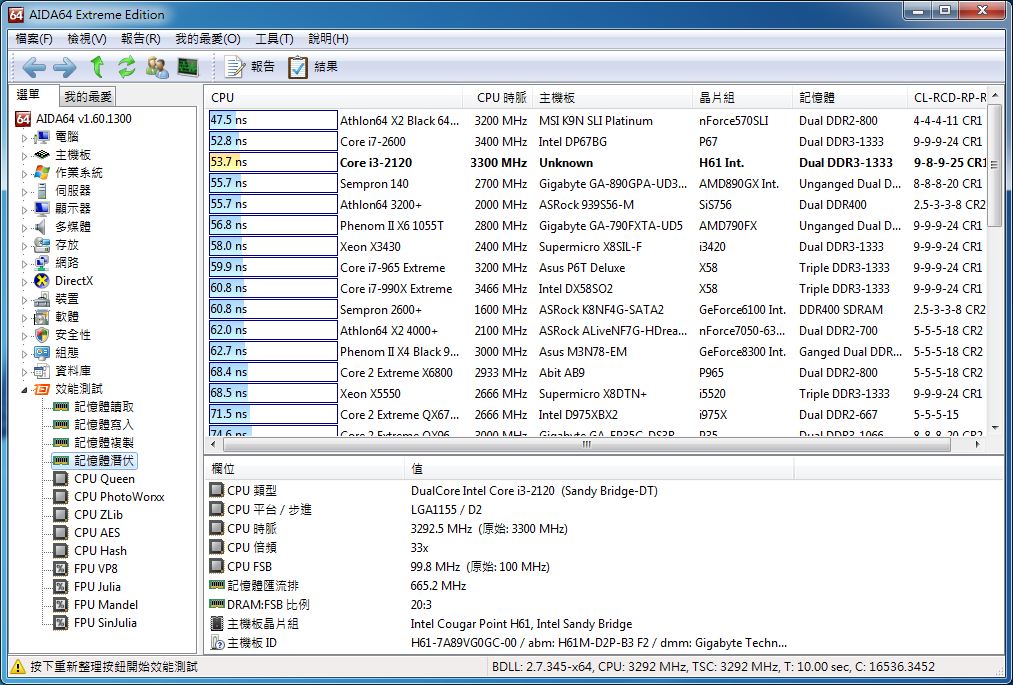Click the green Refresh toolbar icon
The width and height of the screenshot is (1013, 685).
(x=127, y=67)
